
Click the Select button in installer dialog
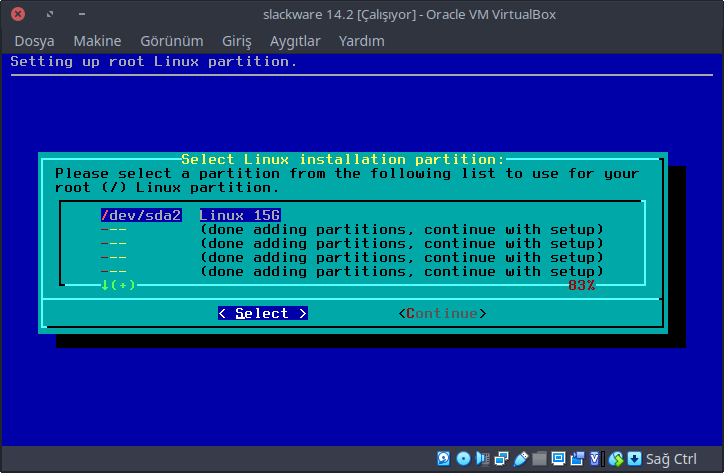click(x=263, y=314)
